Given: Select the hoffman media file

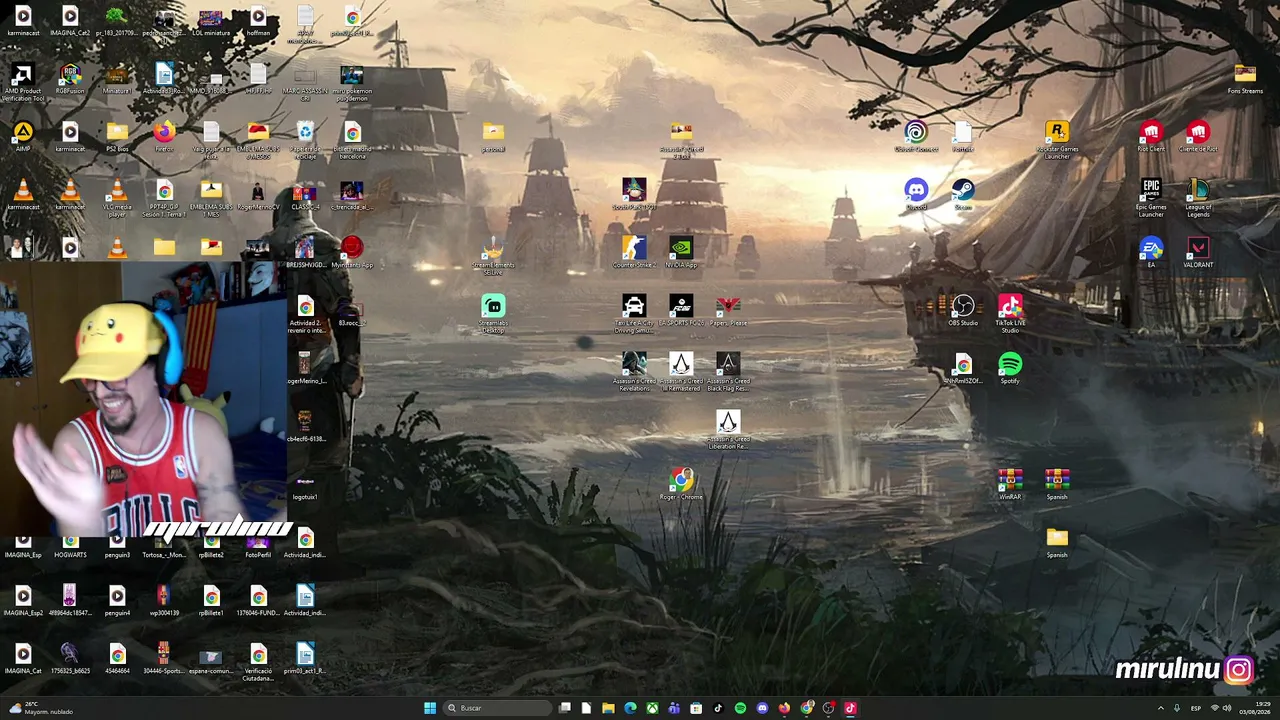Looking at the screenshot, I should (x=258, y=22).
